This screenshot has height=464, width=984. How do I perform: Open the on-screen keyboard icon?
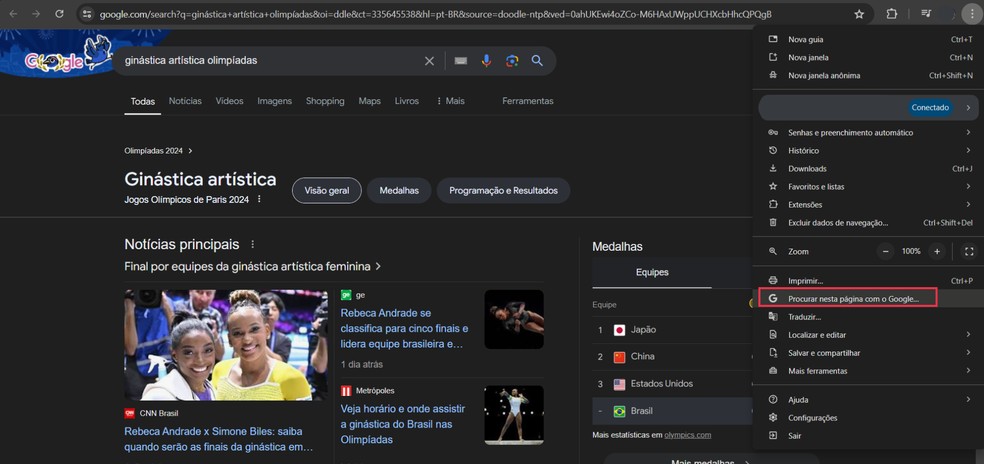[x=461, y=61]
